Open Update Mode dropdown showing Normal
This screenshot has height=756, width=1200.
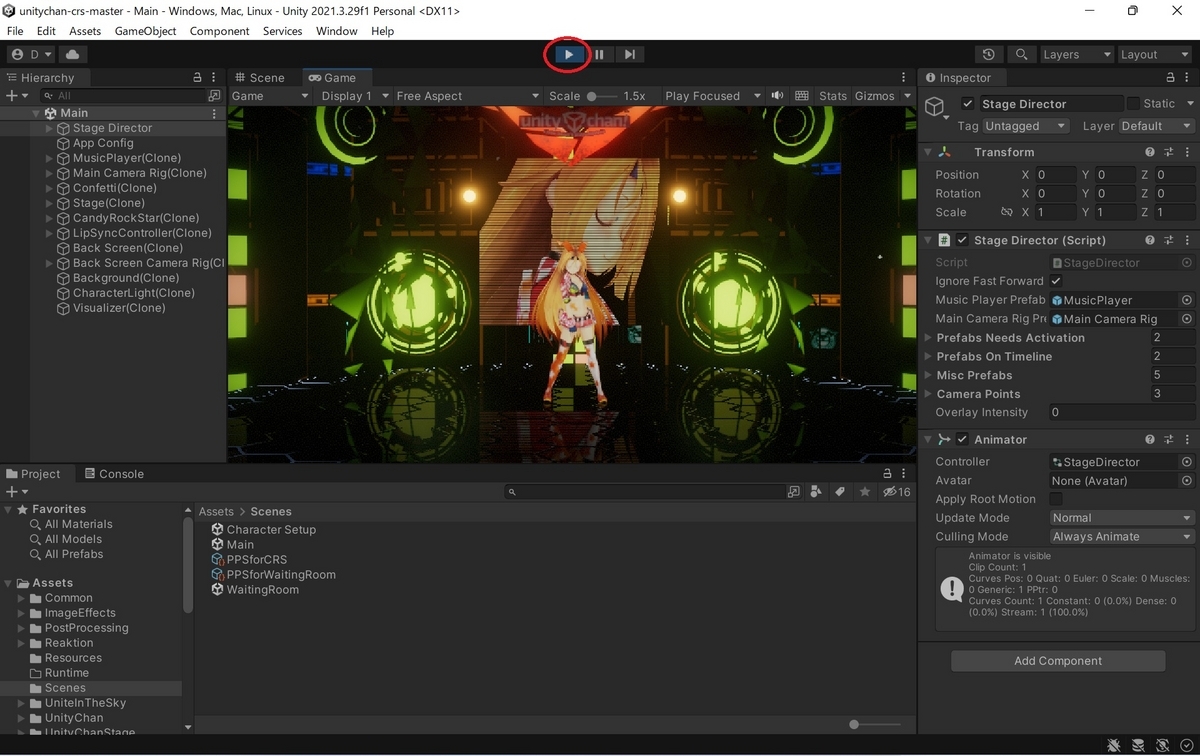[1122, 518]
